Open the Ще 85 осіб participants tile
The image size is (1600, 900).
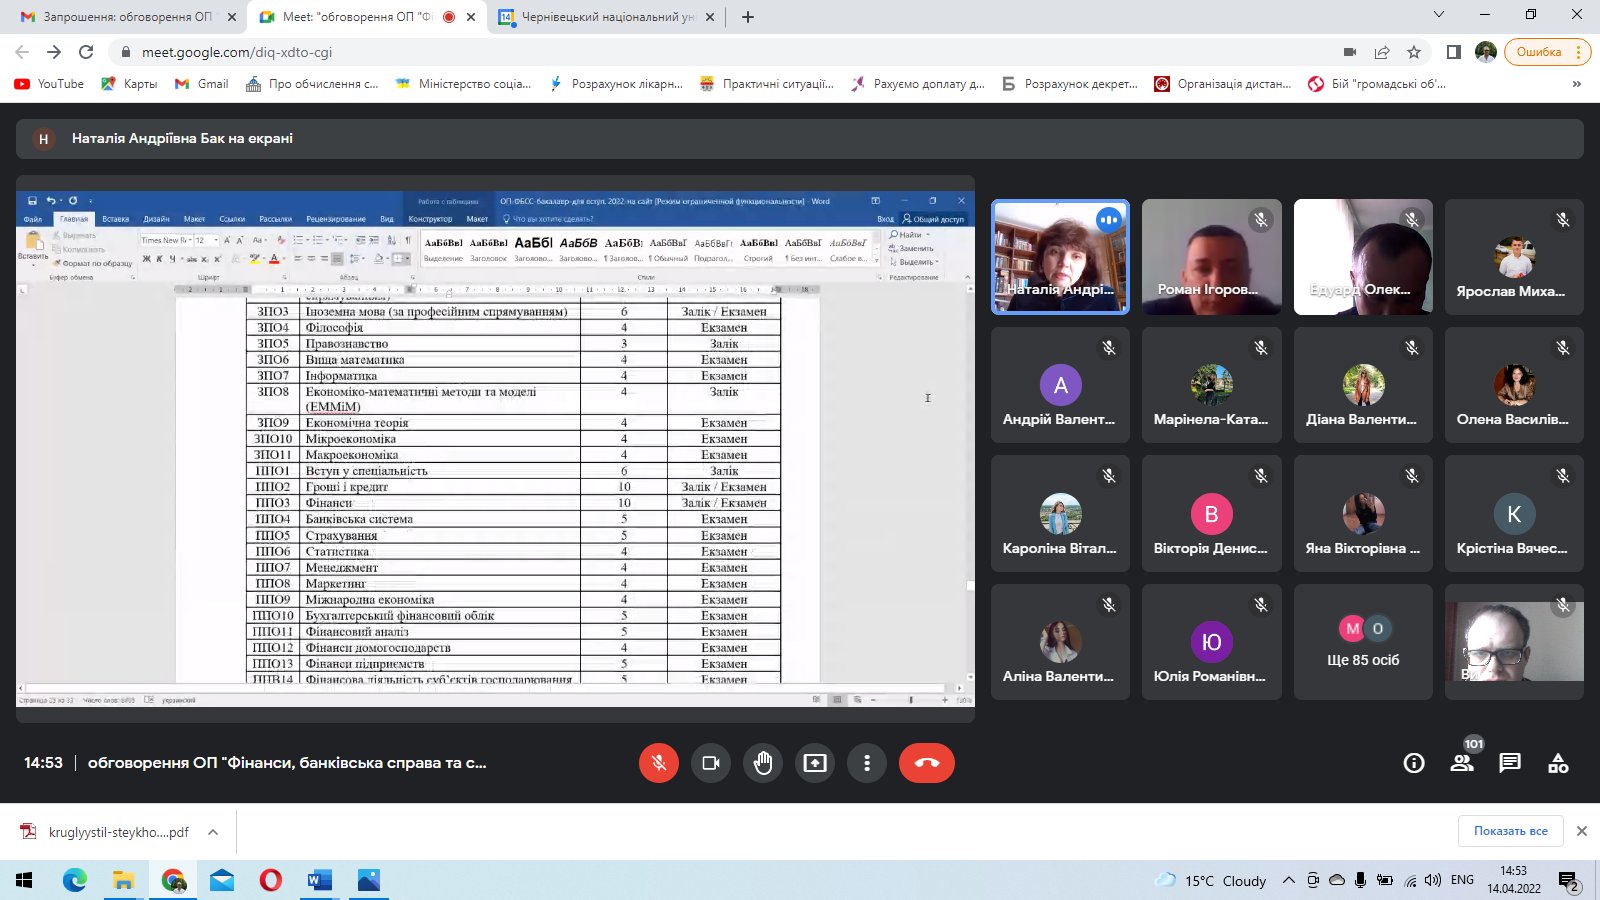tap(1363, 642)
